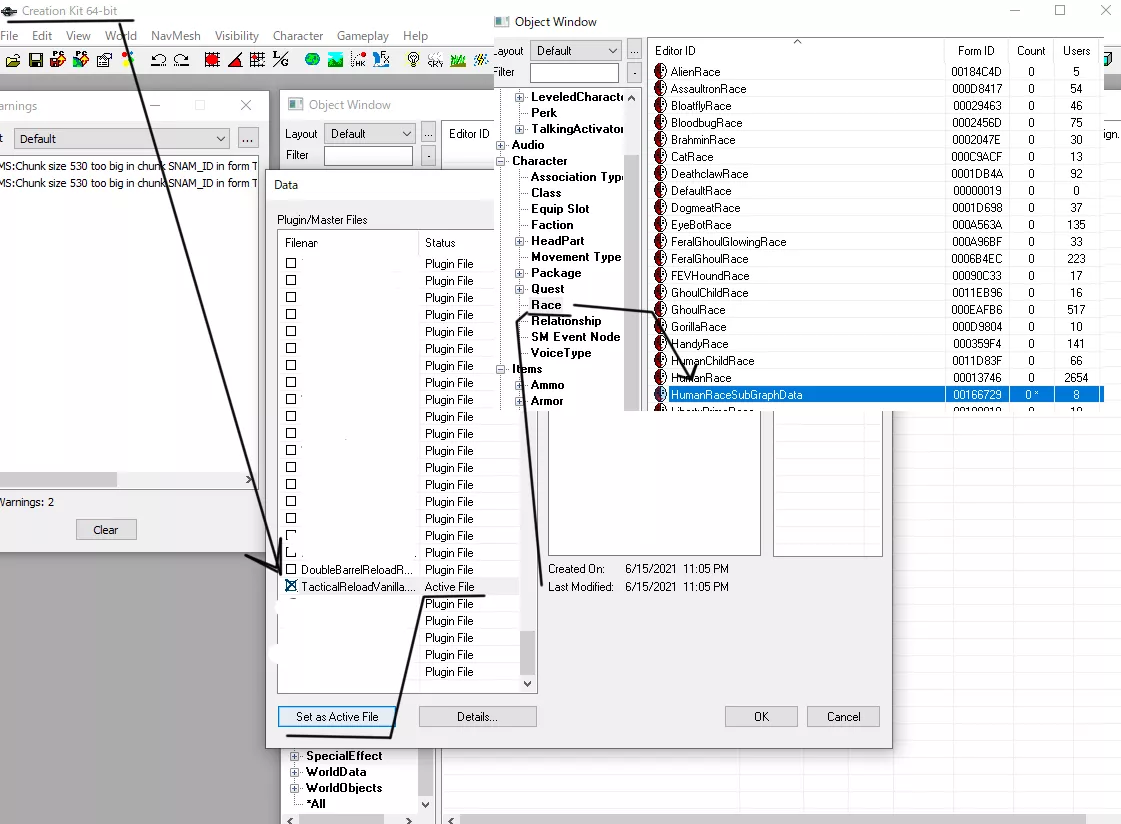Click the PC upload icon with red disk

point(58,60)
